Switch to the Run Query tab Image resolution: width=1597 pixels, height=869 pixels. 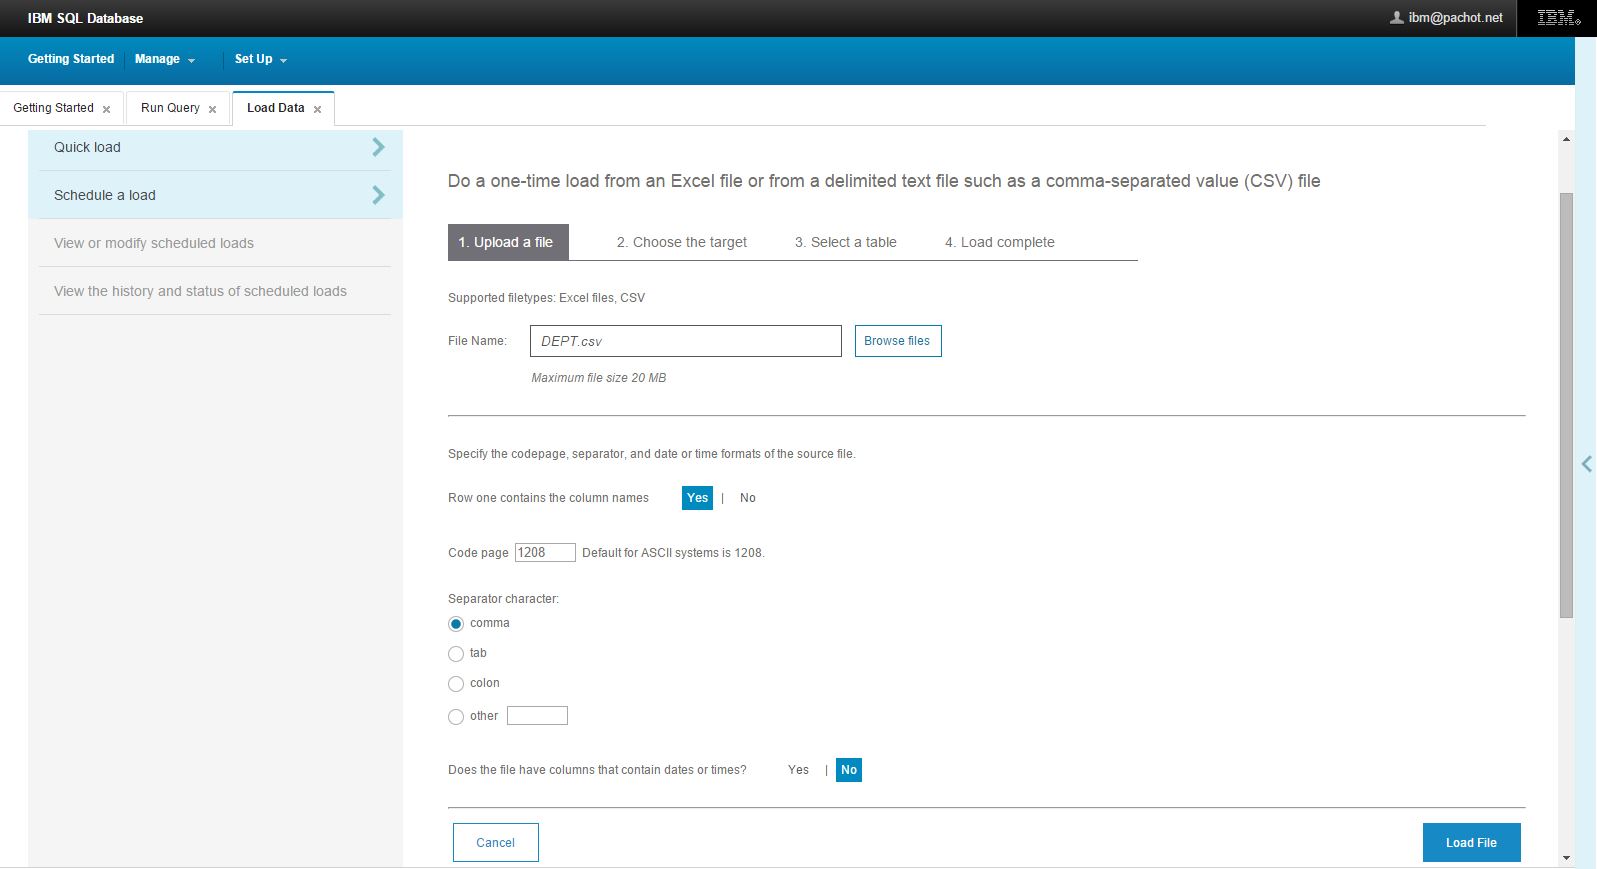point(170,108)
